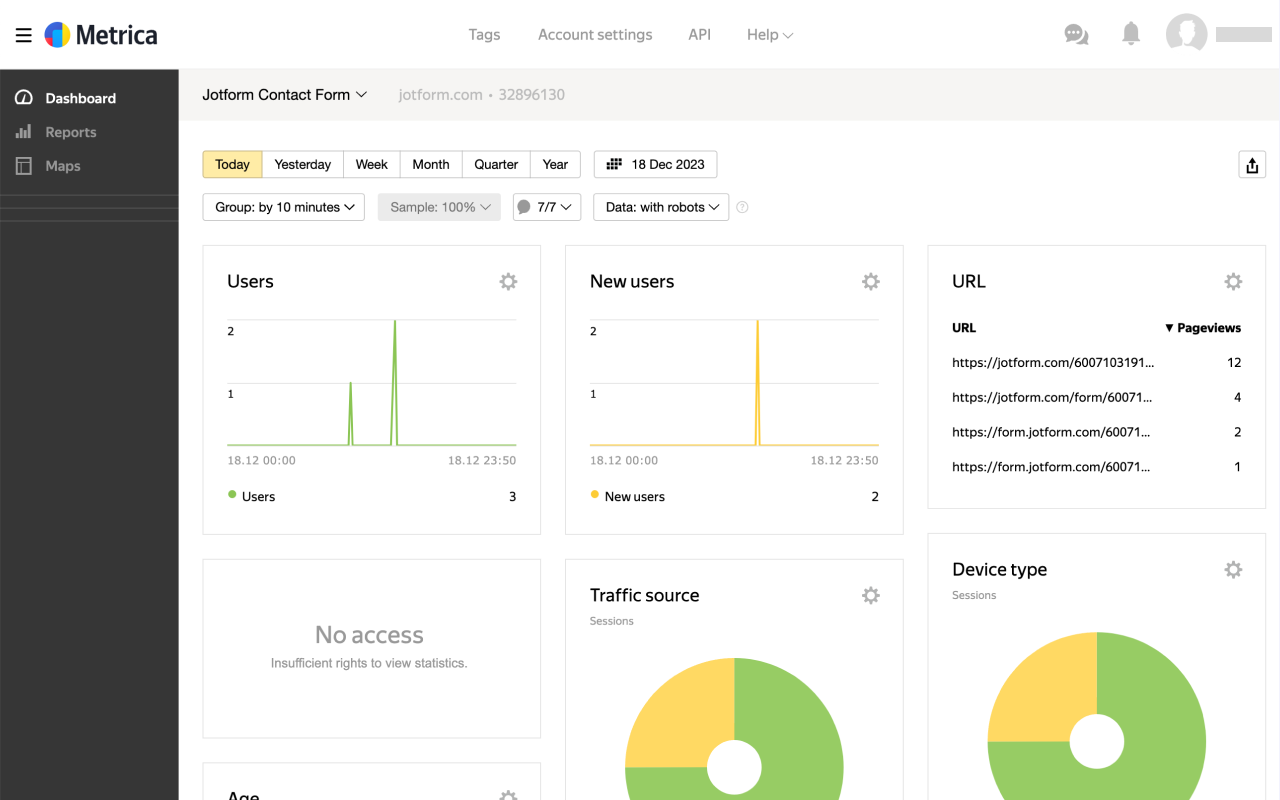Click the hamburger menu icon
1280x800 pixels.
23,34
